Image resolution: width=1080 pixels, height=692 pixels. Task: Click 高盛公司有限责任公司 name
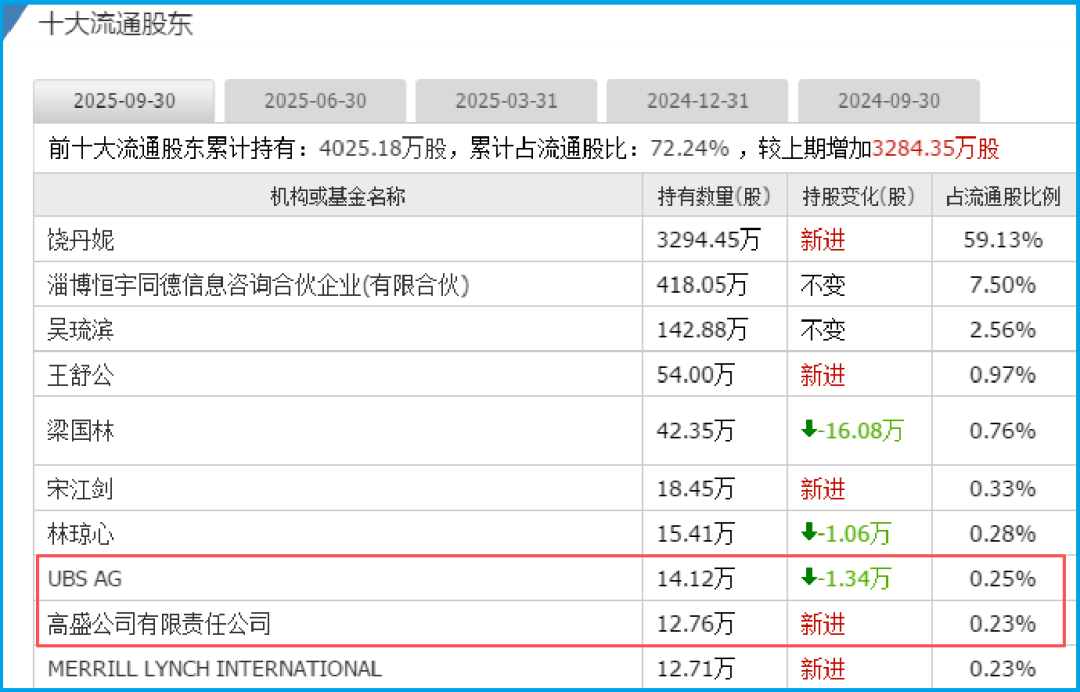(159, 624)
